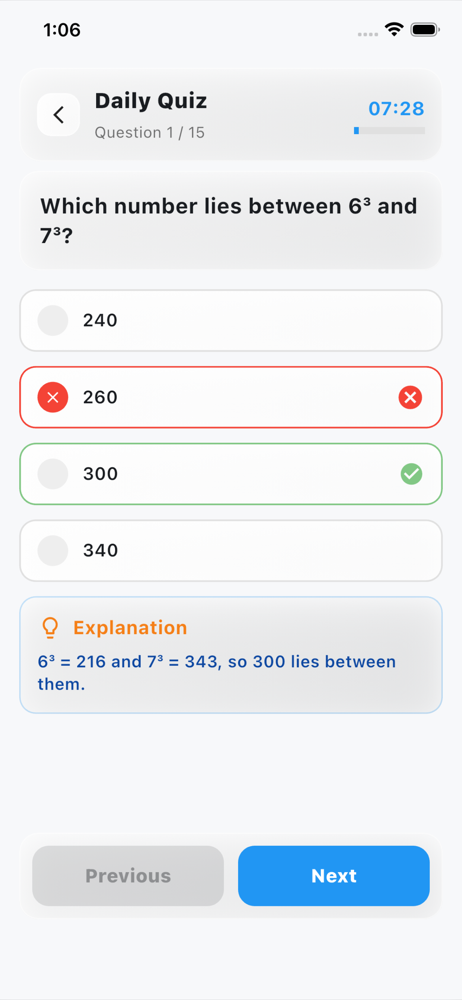This screenshot has height=1000, width=462.
Task: Tap the red X radio circle beside 260
Action: (53, 398)
